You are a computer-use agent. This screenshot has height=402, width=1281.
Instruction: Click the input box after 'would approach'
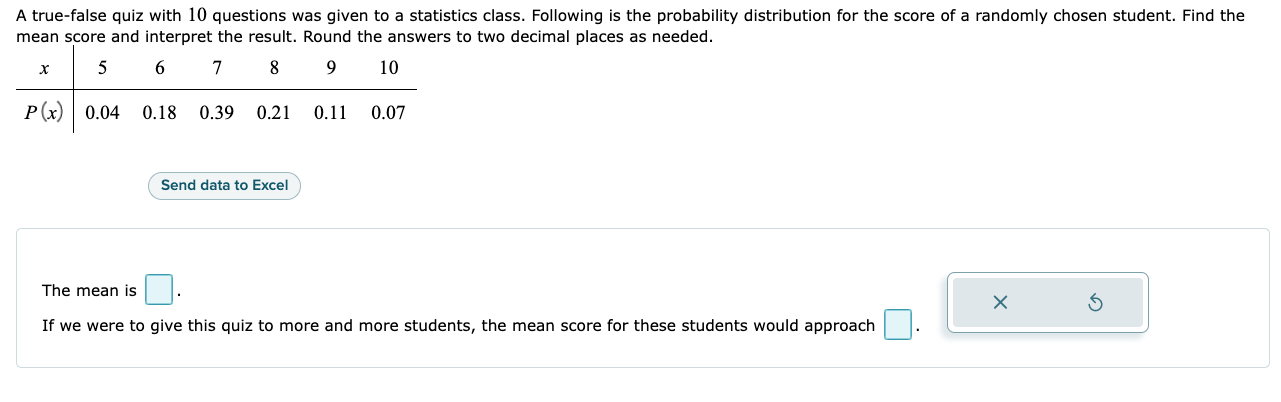coord(897,325)
